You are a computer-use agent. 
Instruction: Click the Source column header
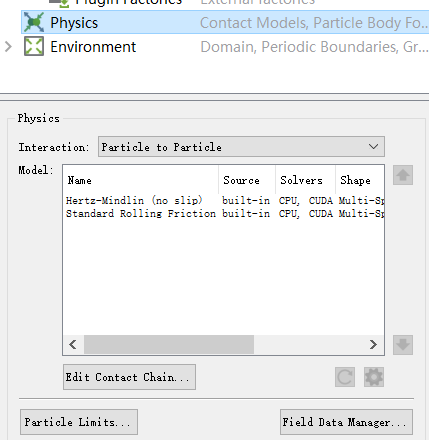247,180
